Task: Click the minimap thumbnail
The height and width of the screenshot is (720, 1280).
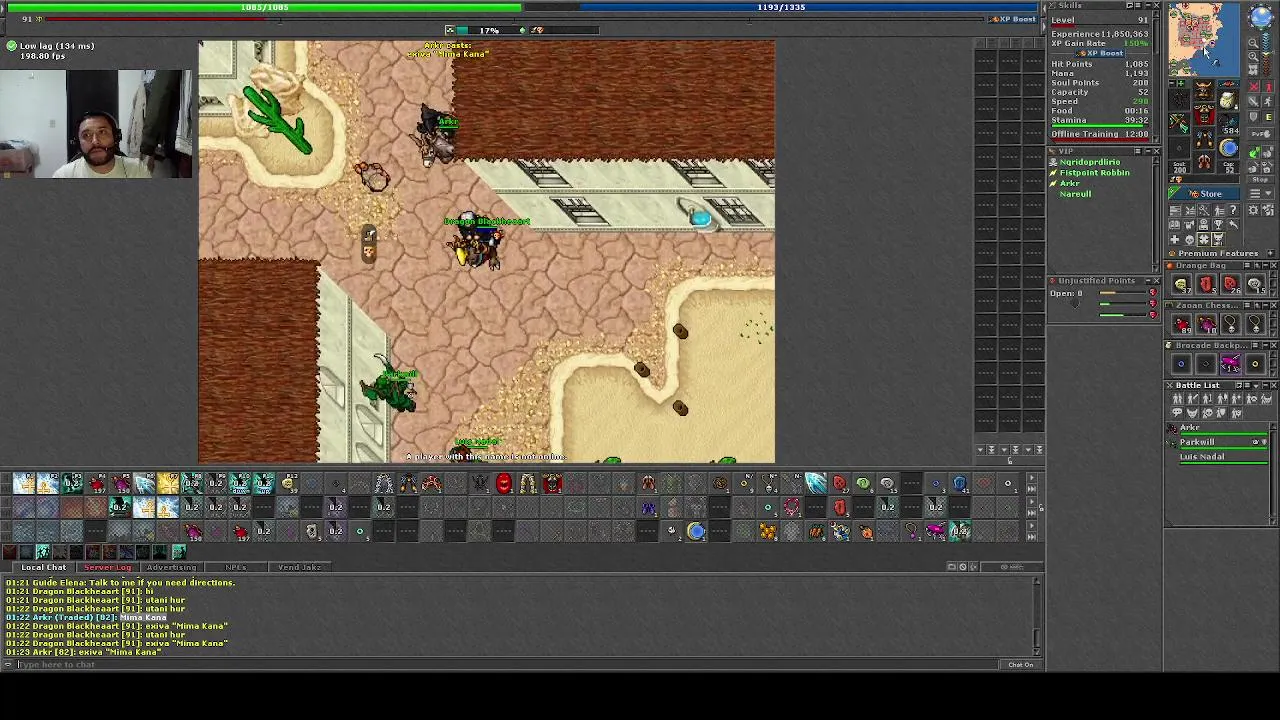Action: (1203, 38)
